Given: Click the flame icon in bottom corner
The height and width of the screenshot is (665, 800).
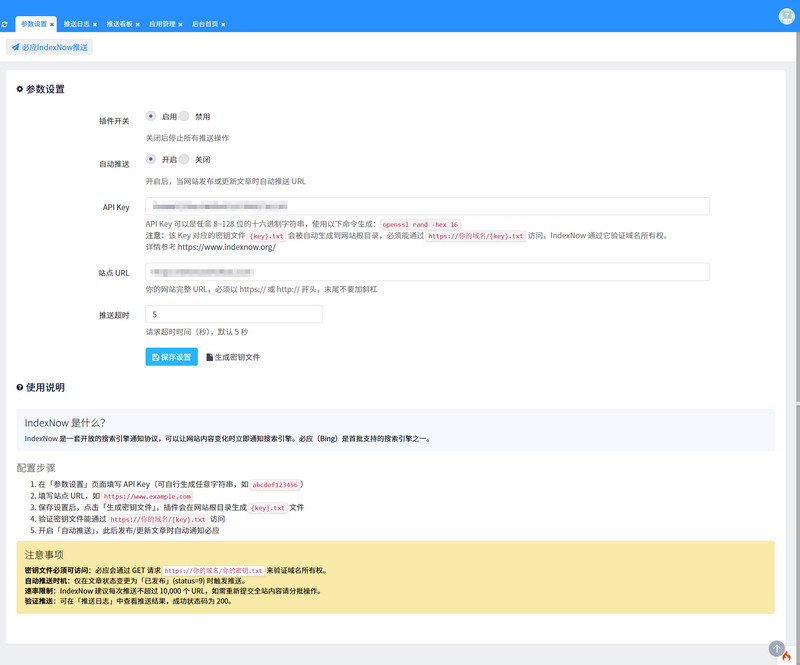Looking at the screenshot, I should pyautogui.click(x=786, y=656).
